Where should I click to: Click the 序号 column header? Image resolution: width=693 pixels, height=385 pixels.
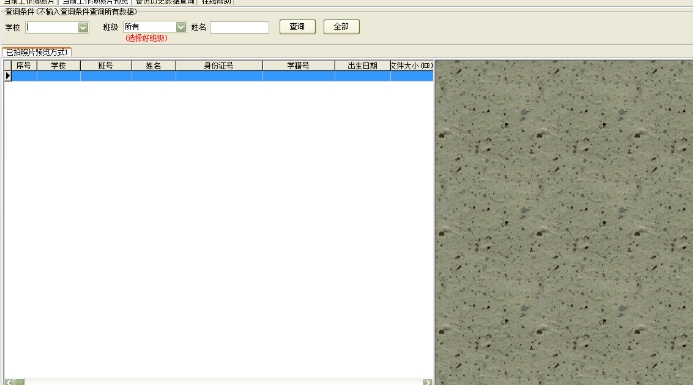pyautogui.click(x=24, y=65)
